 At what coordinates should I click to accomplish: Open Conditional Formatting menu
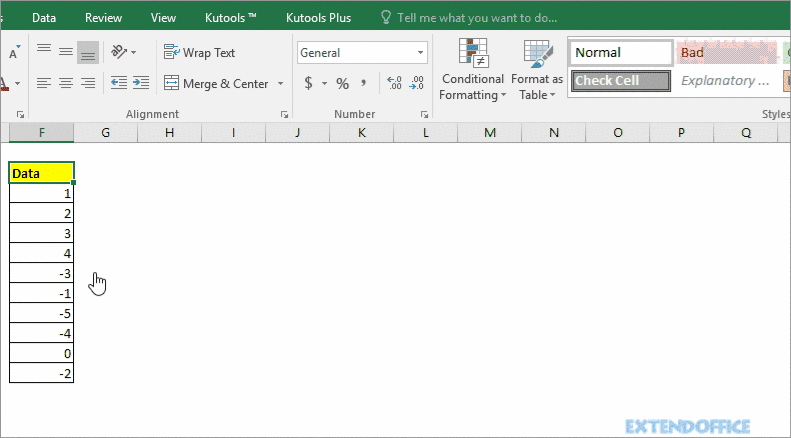(x=473, y=70)
